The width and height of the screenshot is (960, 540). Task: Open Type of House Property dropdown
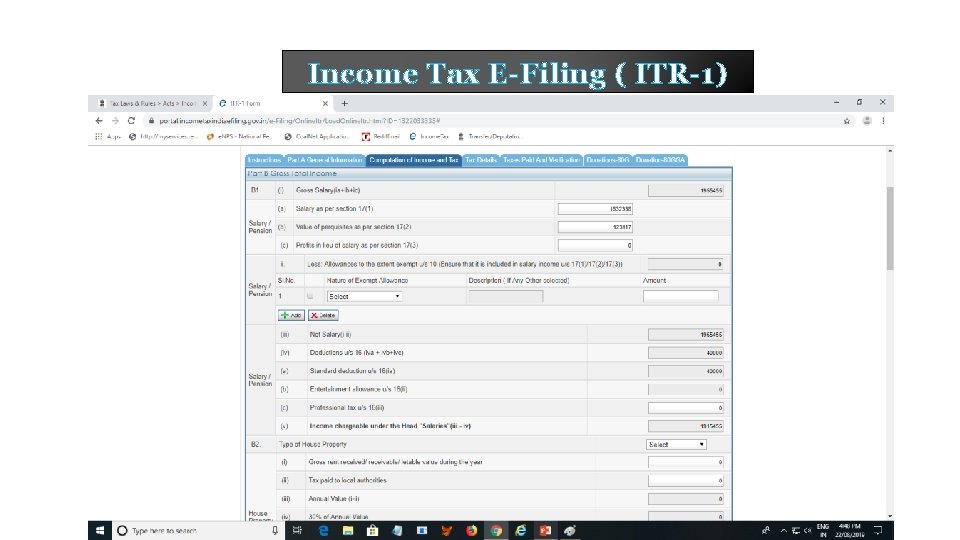677,444
